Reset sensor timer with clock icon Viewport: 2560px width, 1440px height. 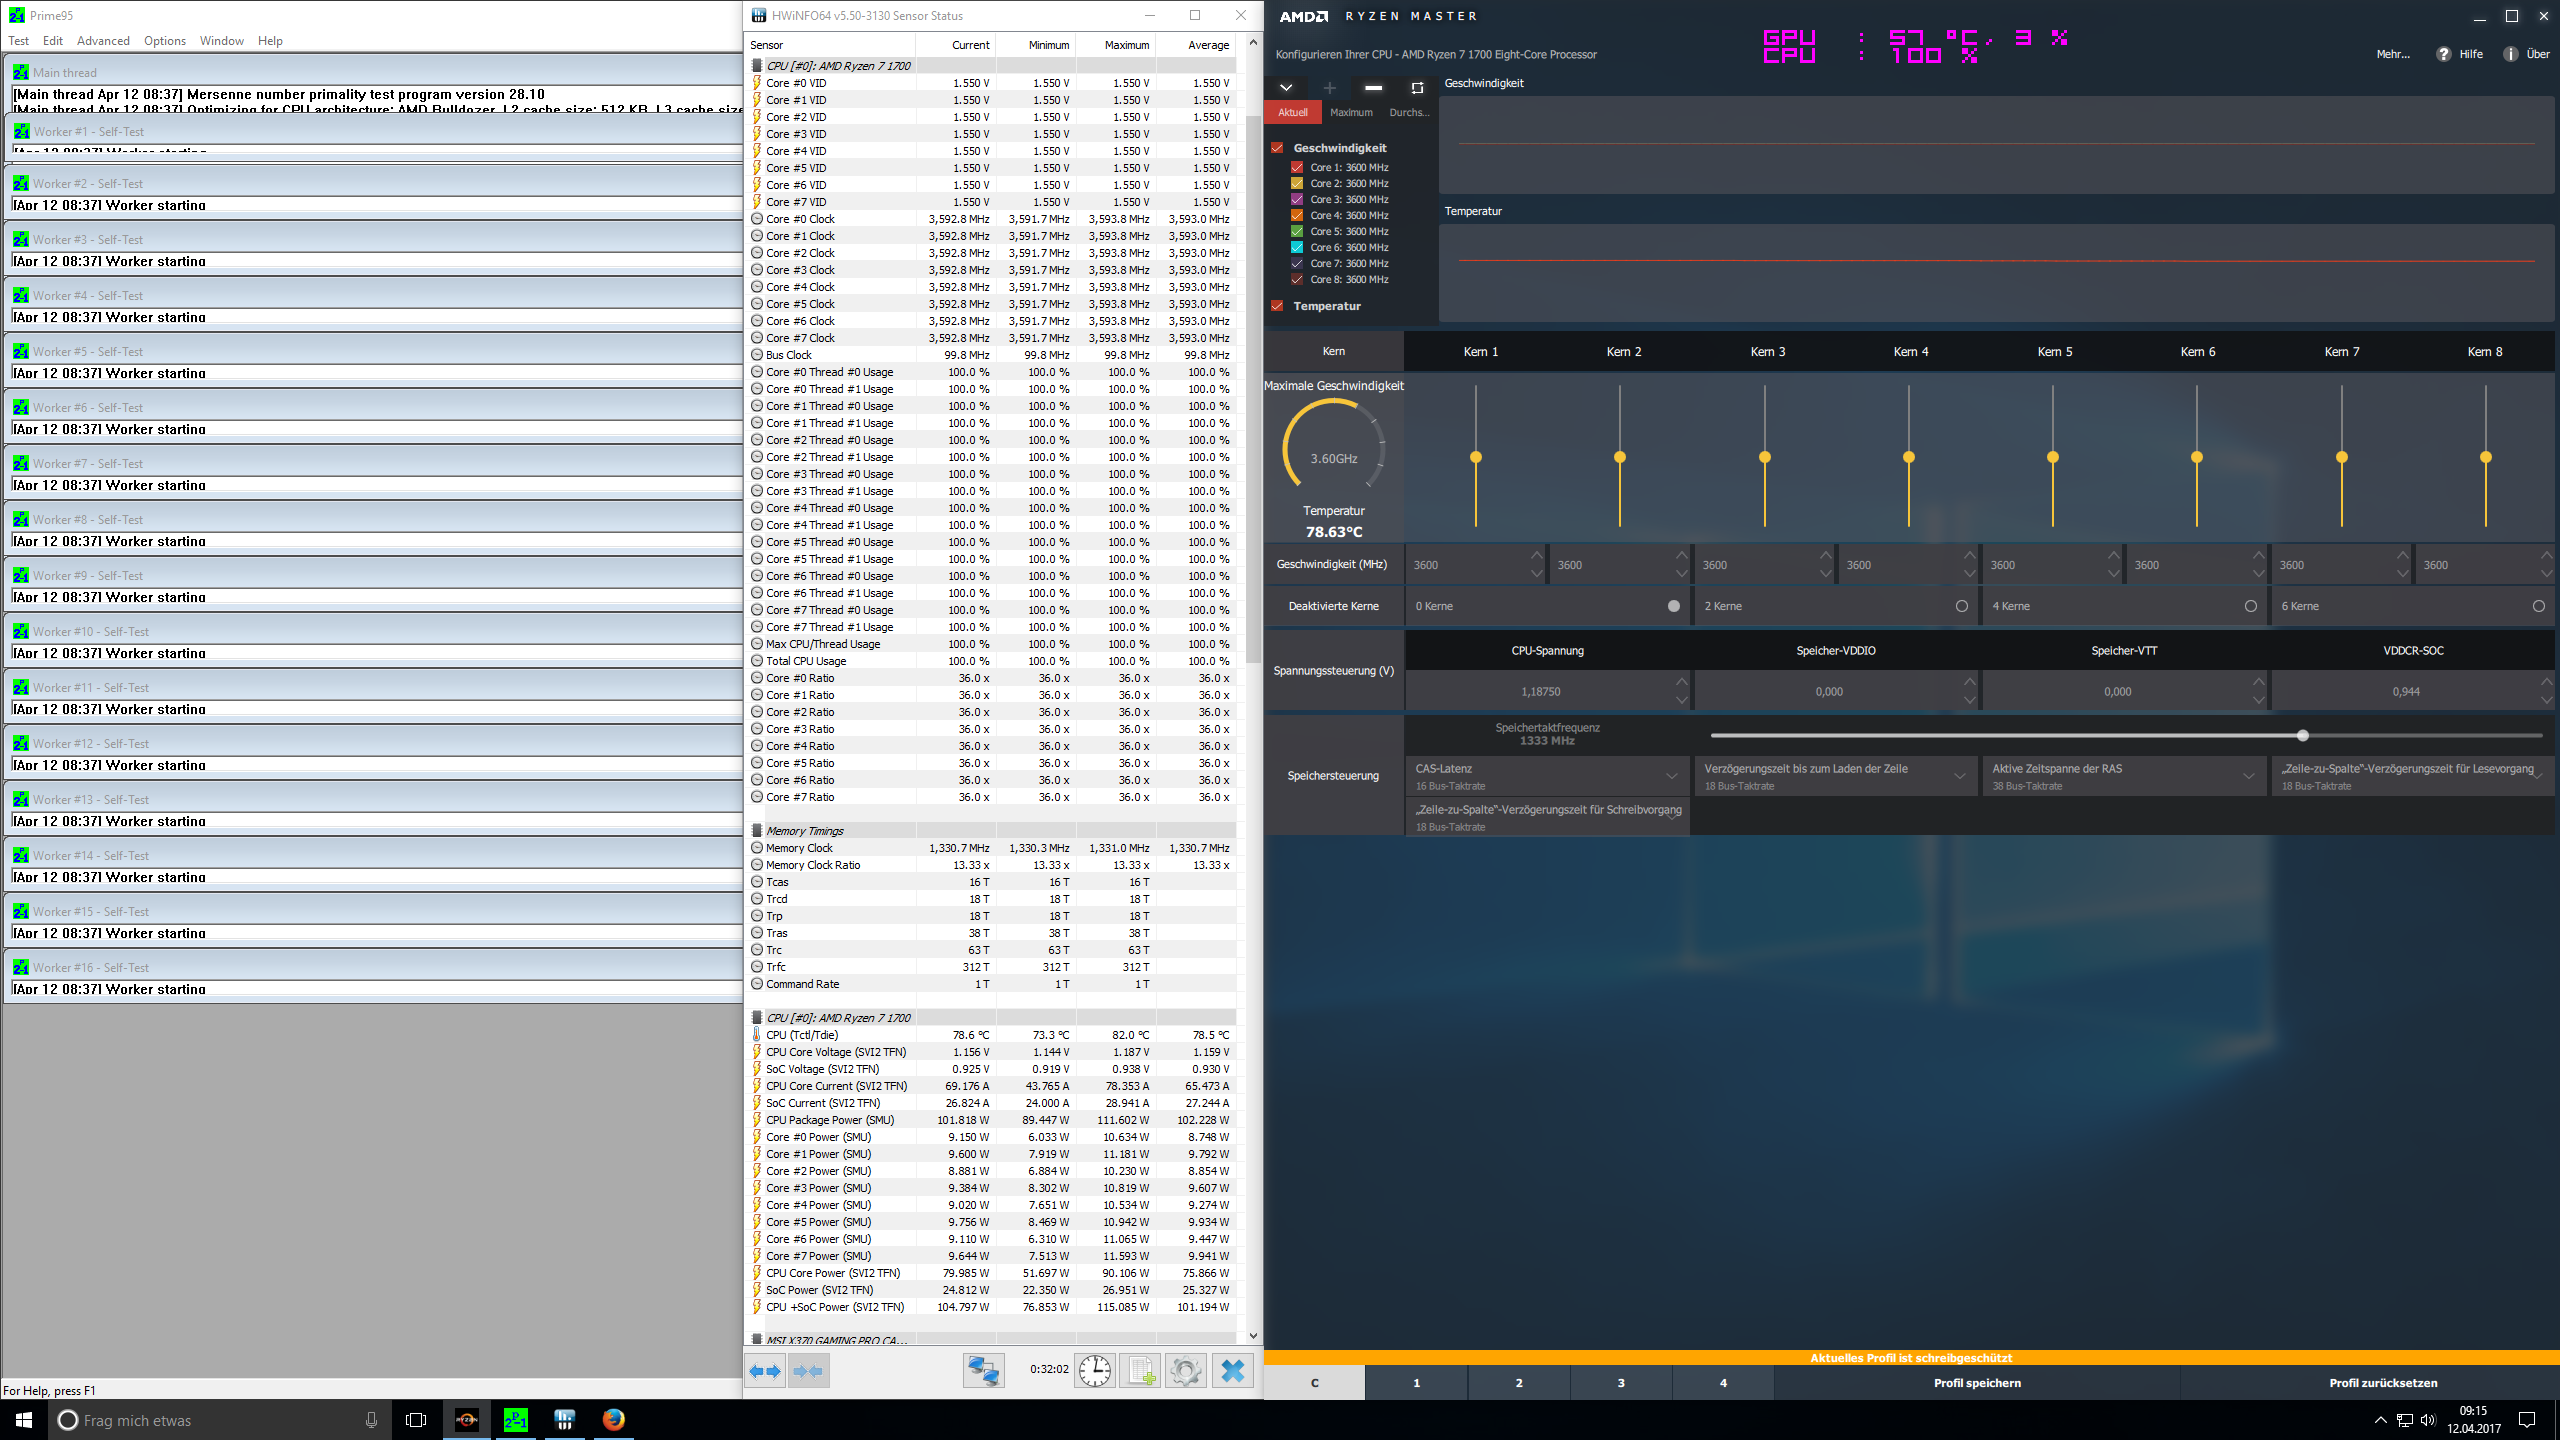pos(1095,1371)
